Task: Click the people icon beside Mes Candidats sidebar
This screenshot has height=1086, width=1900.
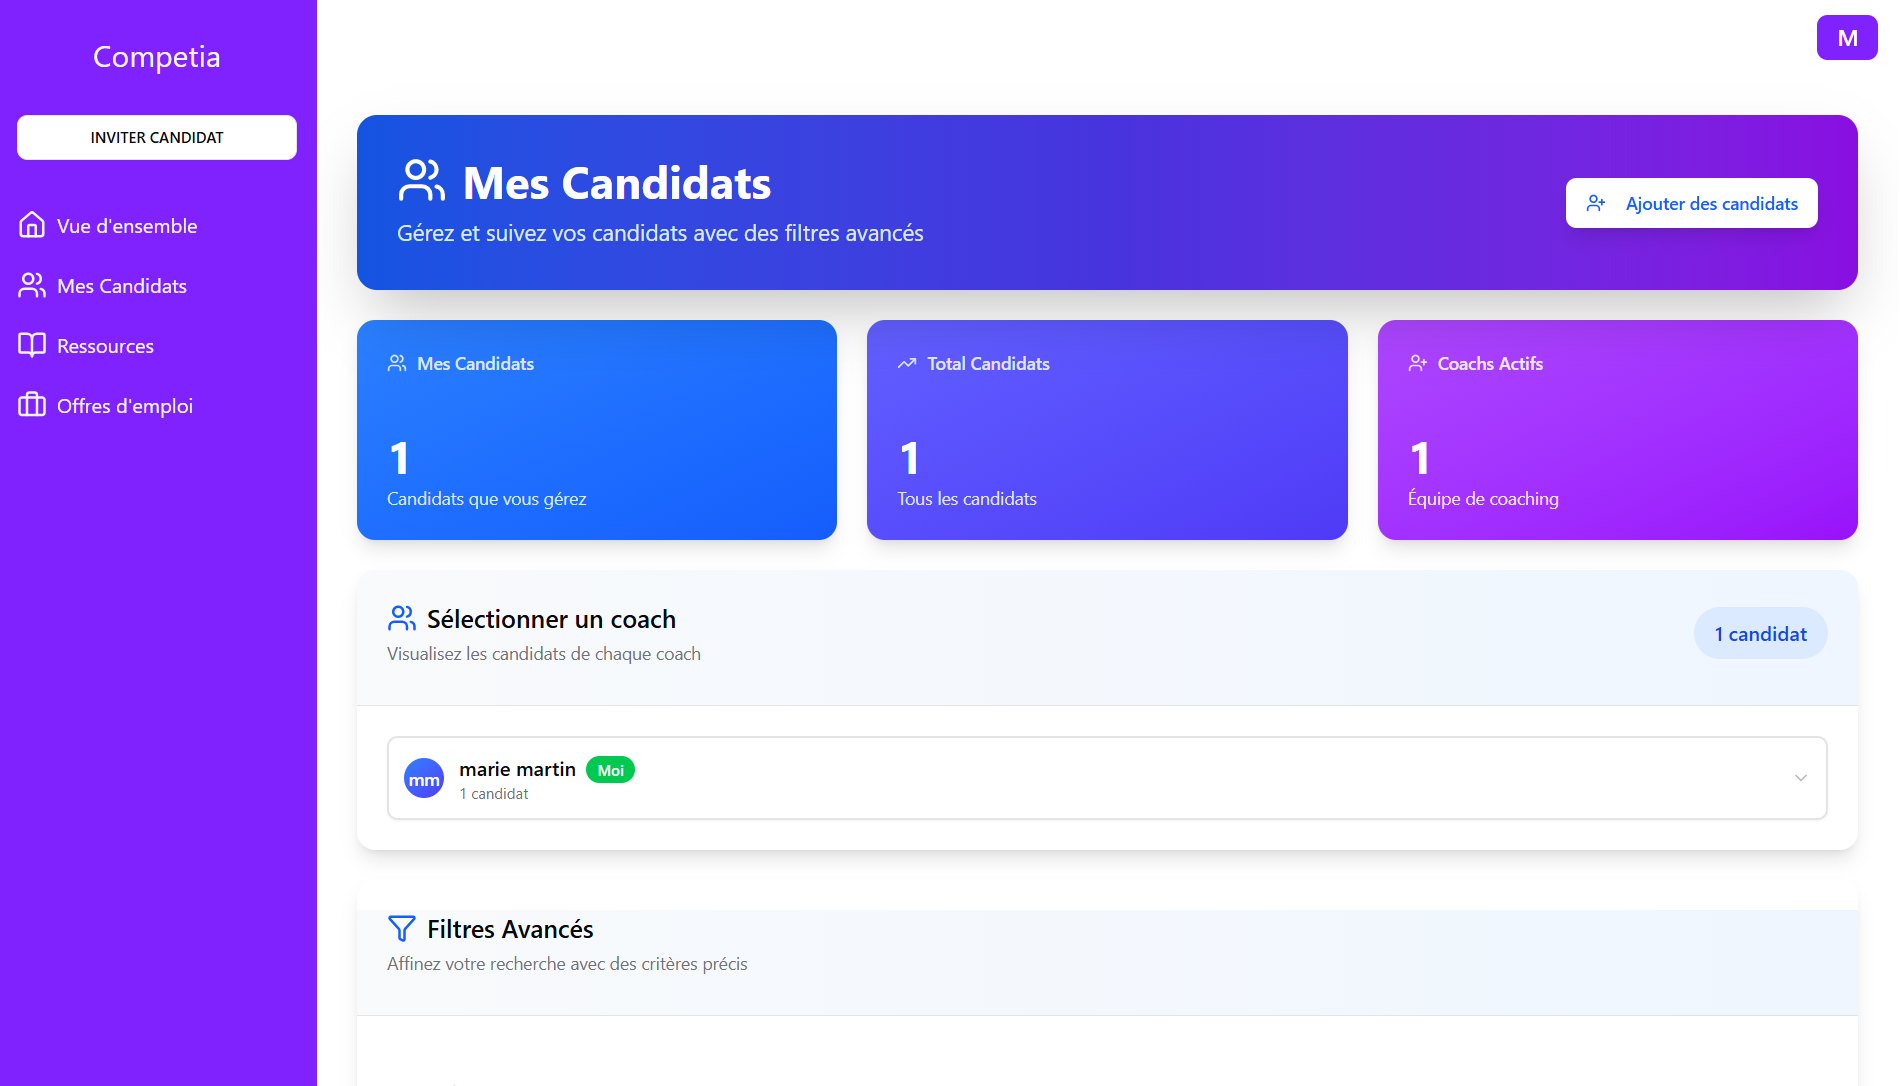Action: click(x=32, y=286)
